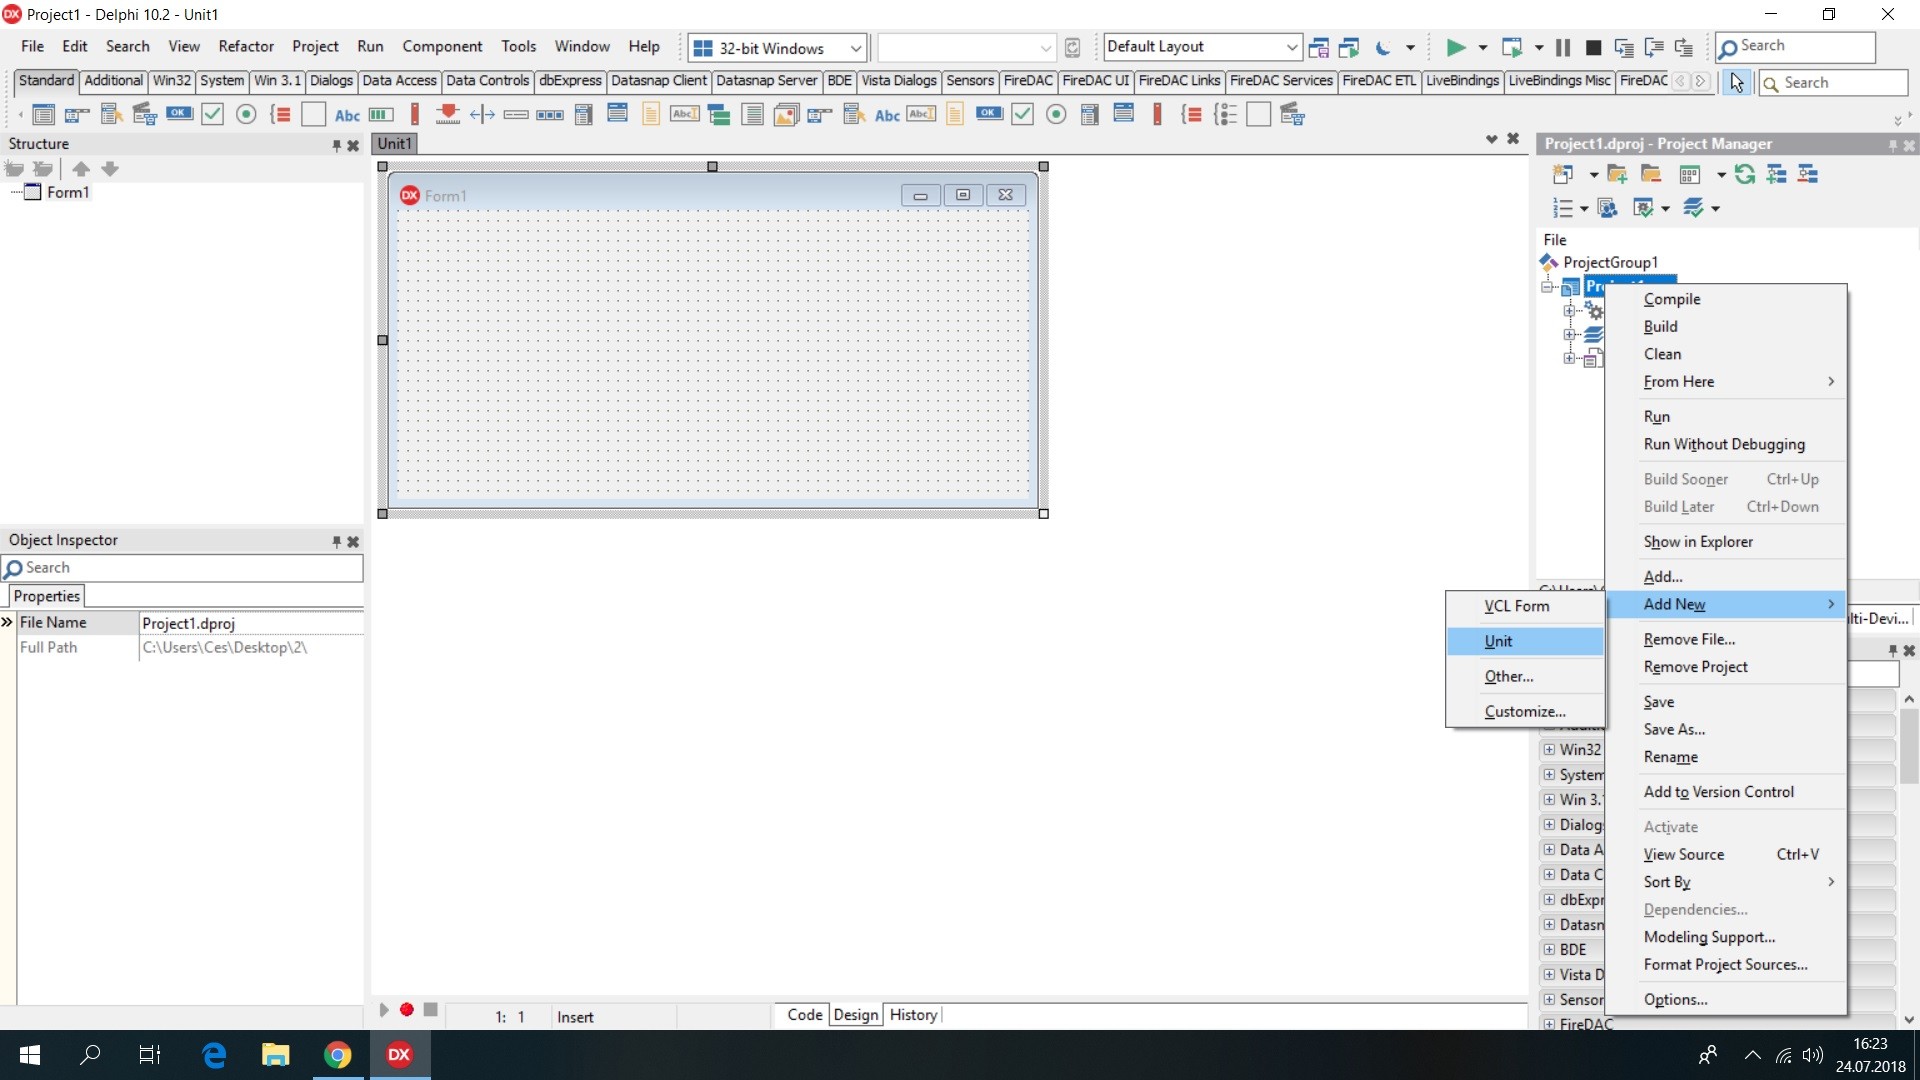Select the ProjectGroup1 node in Project Manager
Screen dimensions: 1920x1080
tap(1610, 262)
